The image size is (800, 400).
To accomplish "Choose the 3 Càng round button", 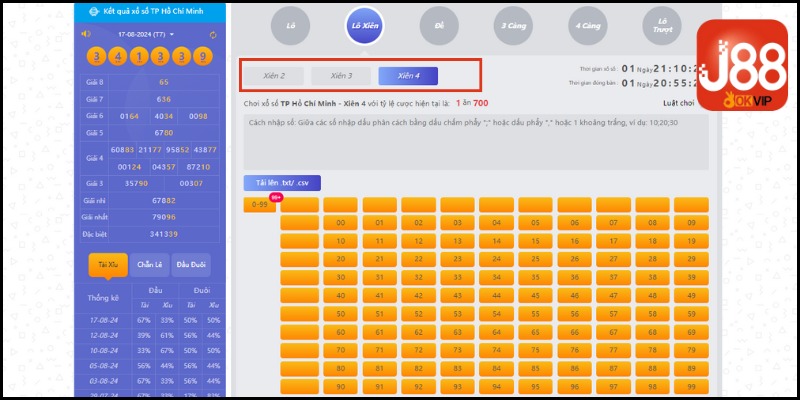I will pyautogui.click(x=512, y=24).
